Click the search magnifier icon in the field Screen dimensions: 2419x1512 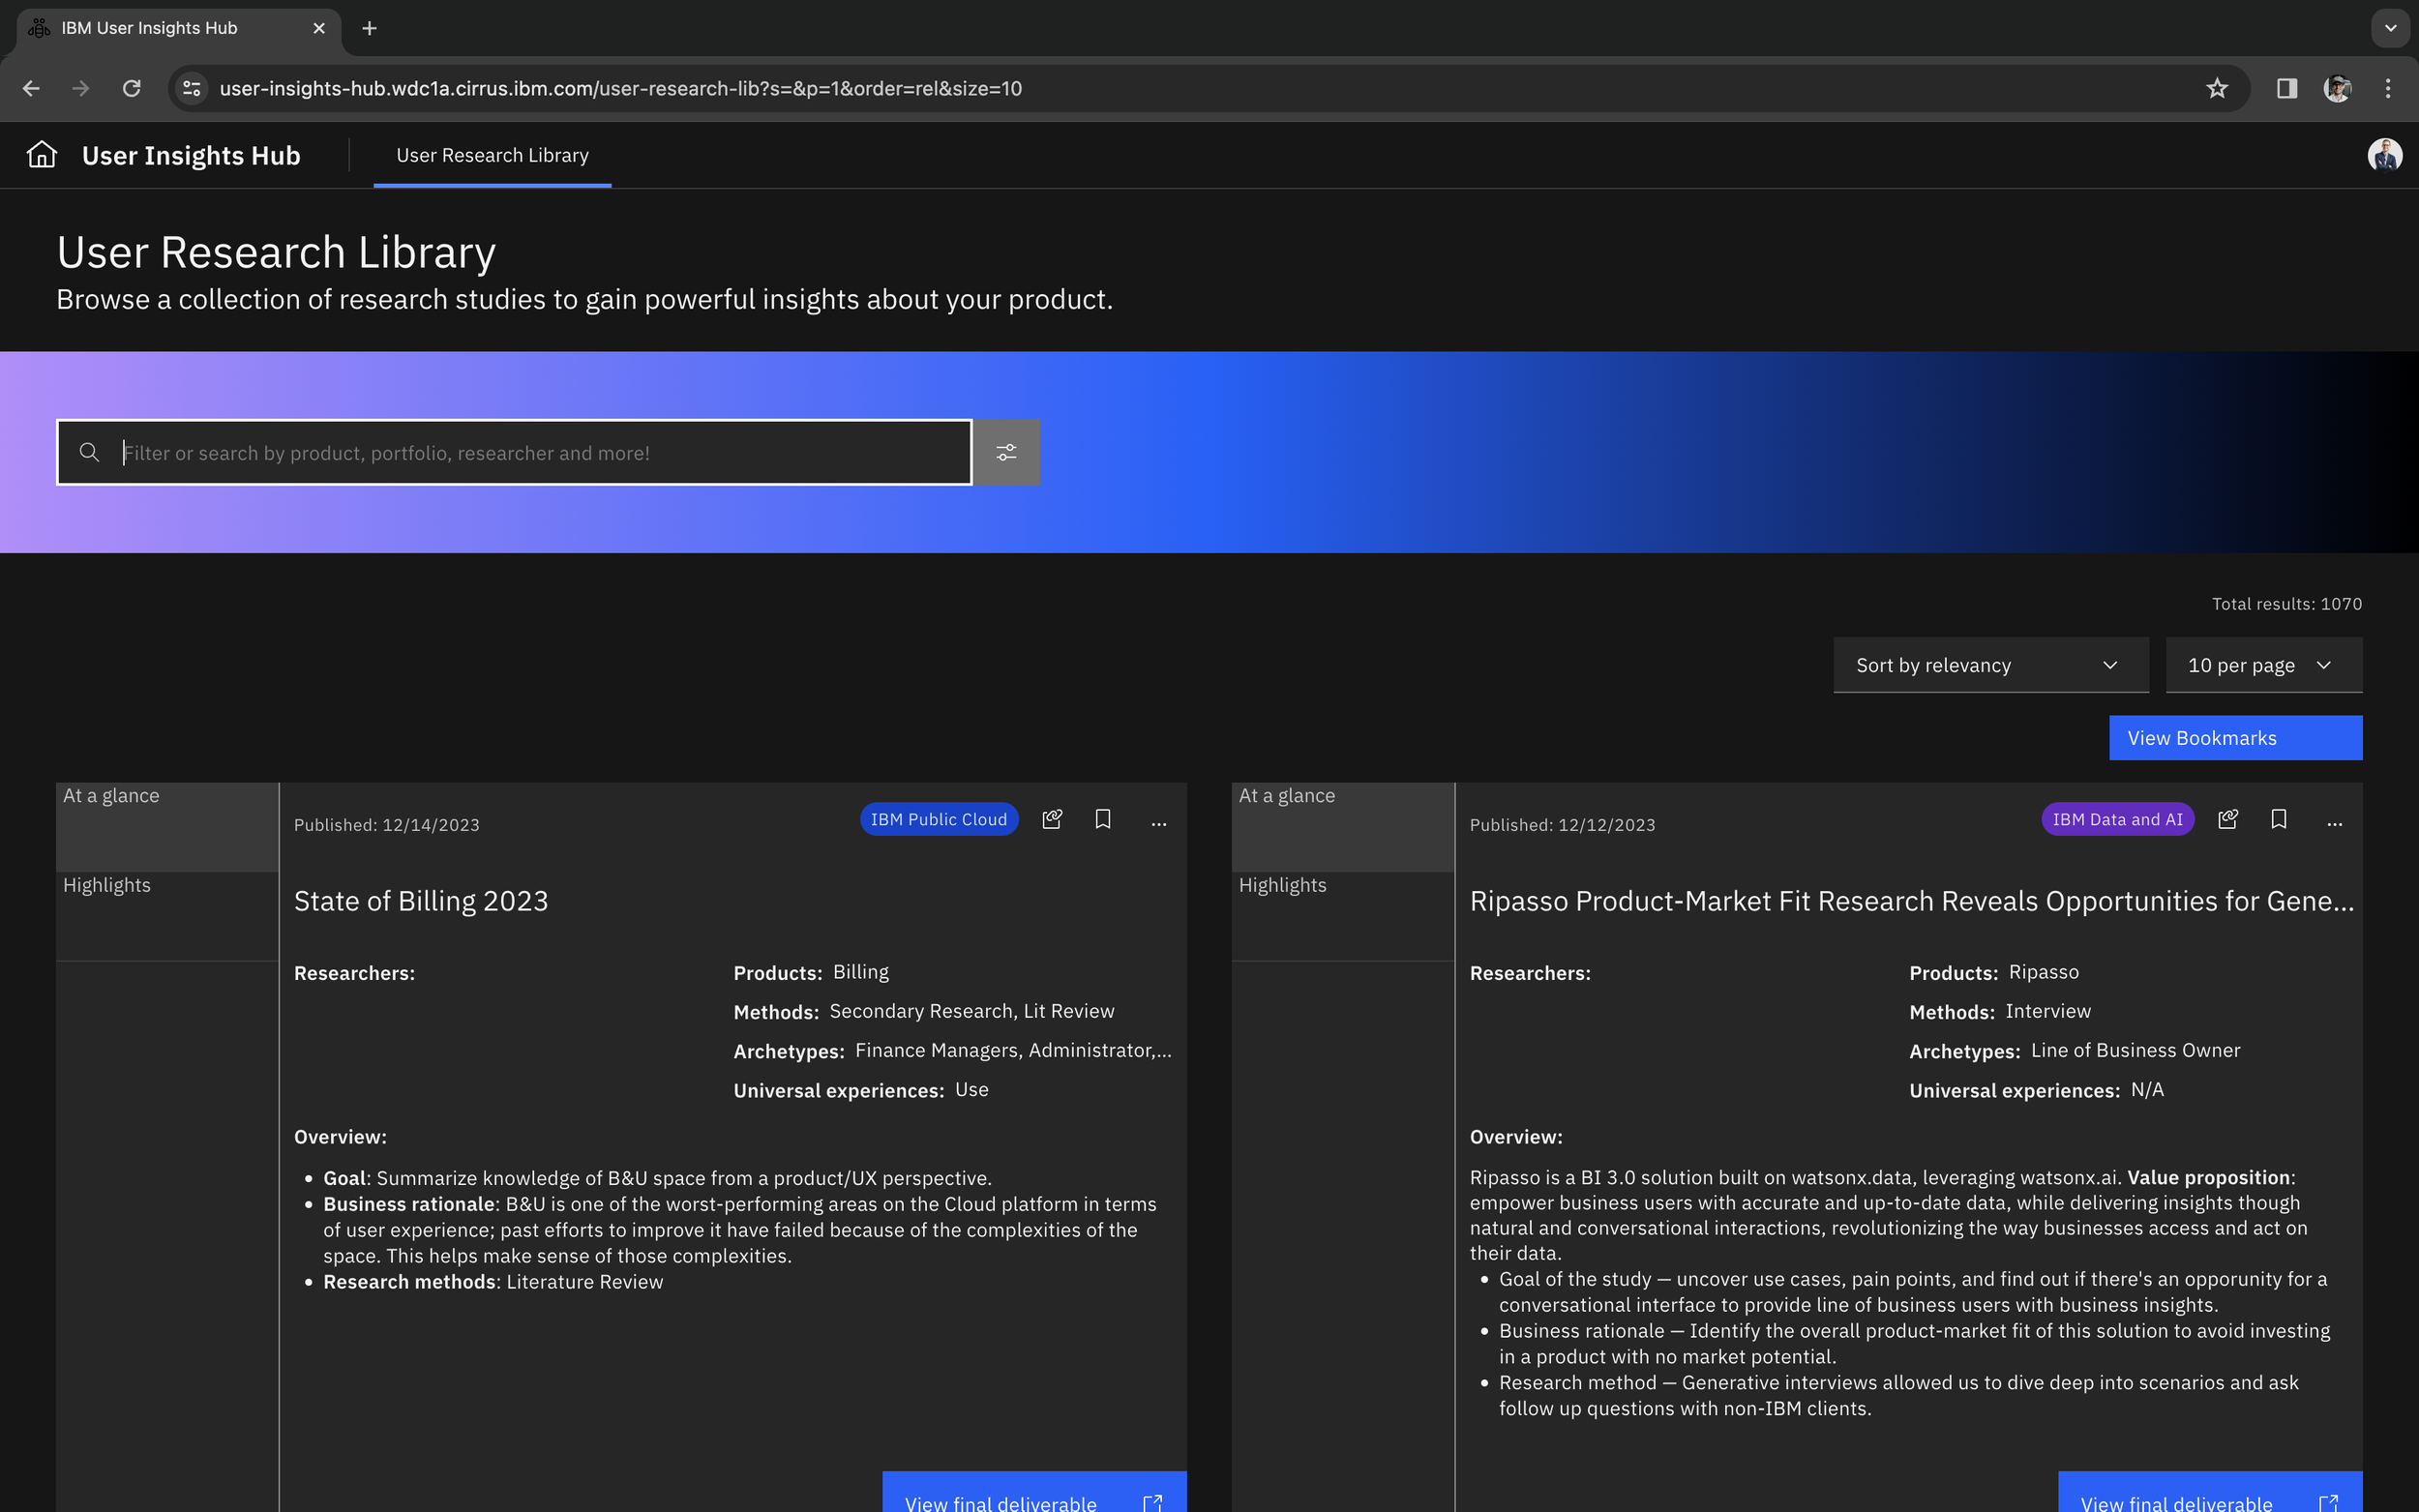(x=89, y=453)
